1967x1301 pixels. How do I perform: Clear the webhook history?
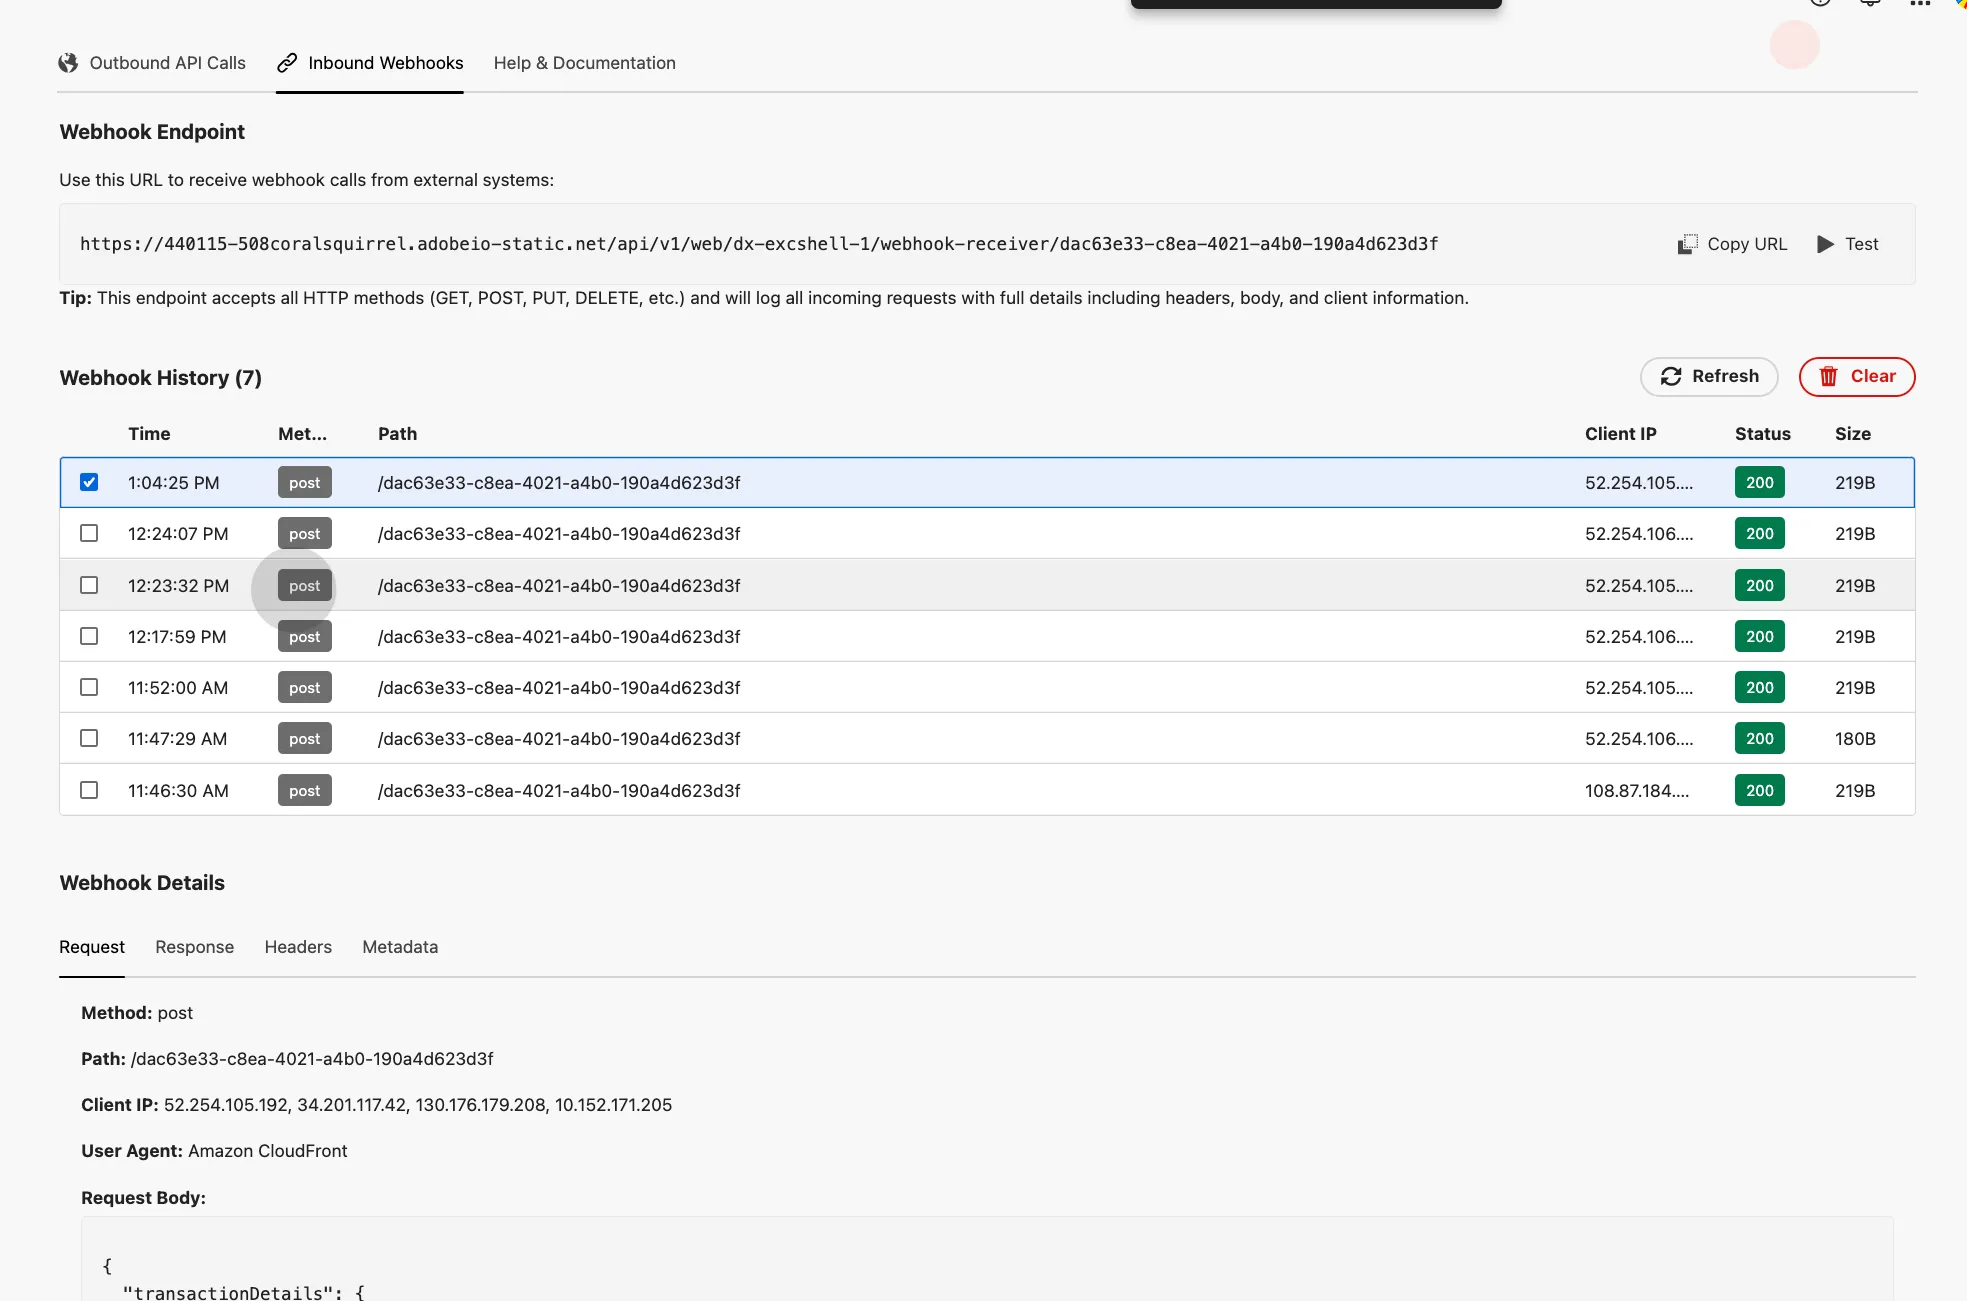1857,377
